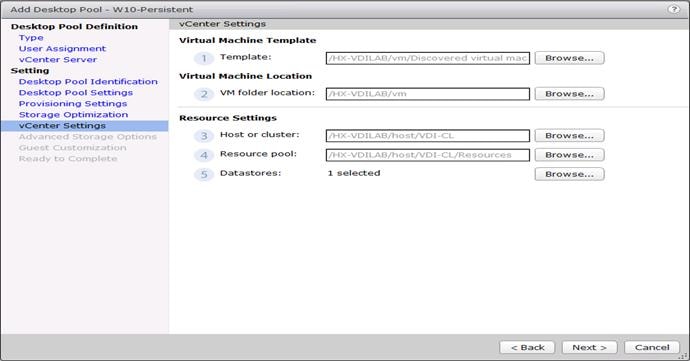Screen dimensions: 690x361
Task: Select the step 3 Host or cluster badge
Action: click(204, 136)
